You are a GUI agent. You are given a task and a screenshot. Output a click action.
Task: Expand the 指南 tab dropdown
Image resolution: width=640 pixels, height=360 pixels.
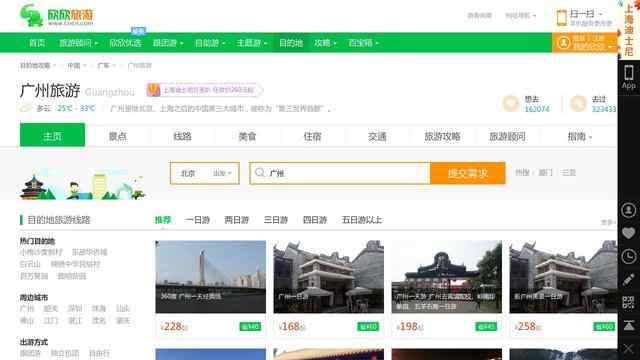point(580,136)
